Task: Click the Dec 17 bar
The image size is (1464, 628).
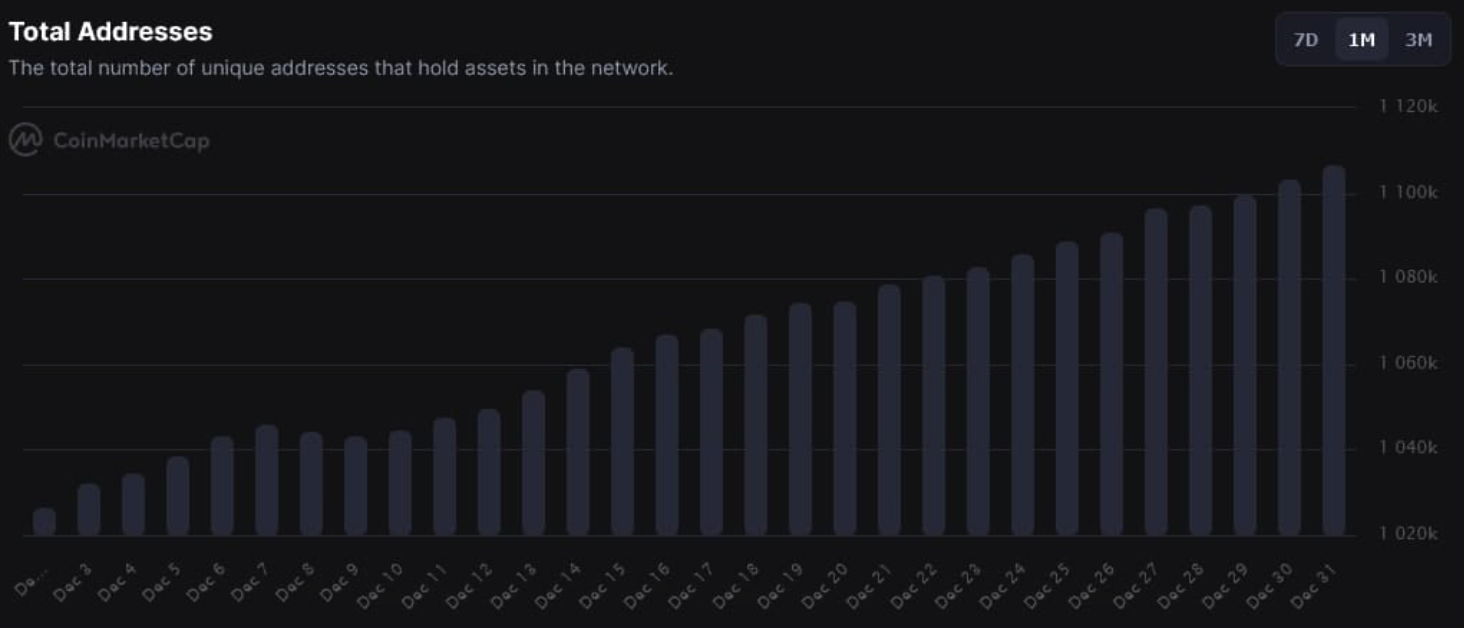Action: coord(711,431)
